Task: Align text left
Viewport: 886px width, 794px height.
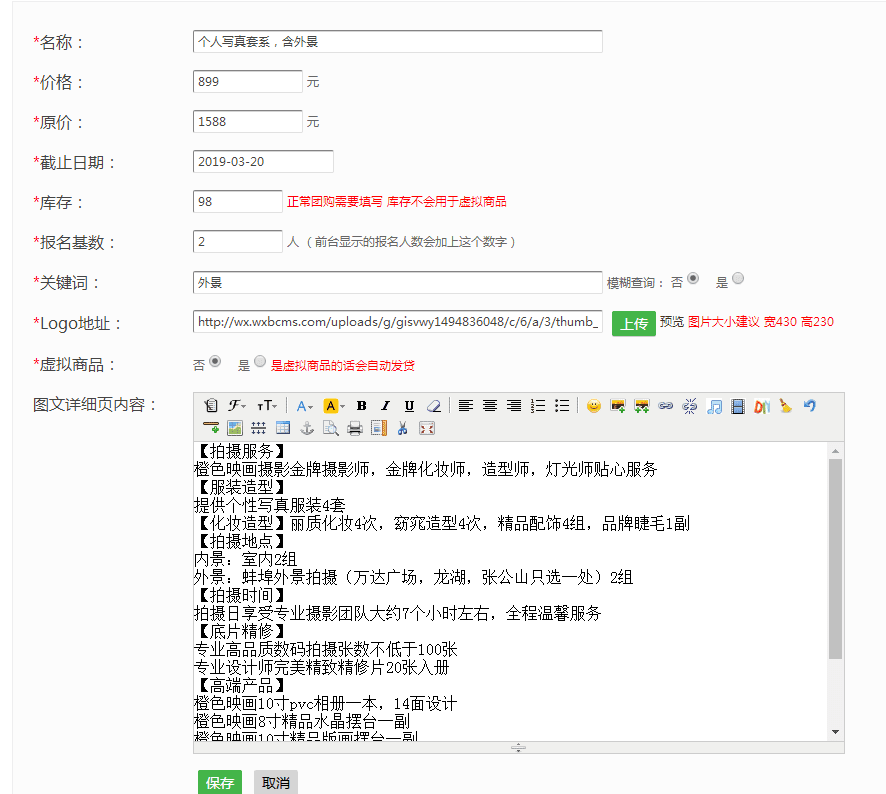Action: point(466,406)
